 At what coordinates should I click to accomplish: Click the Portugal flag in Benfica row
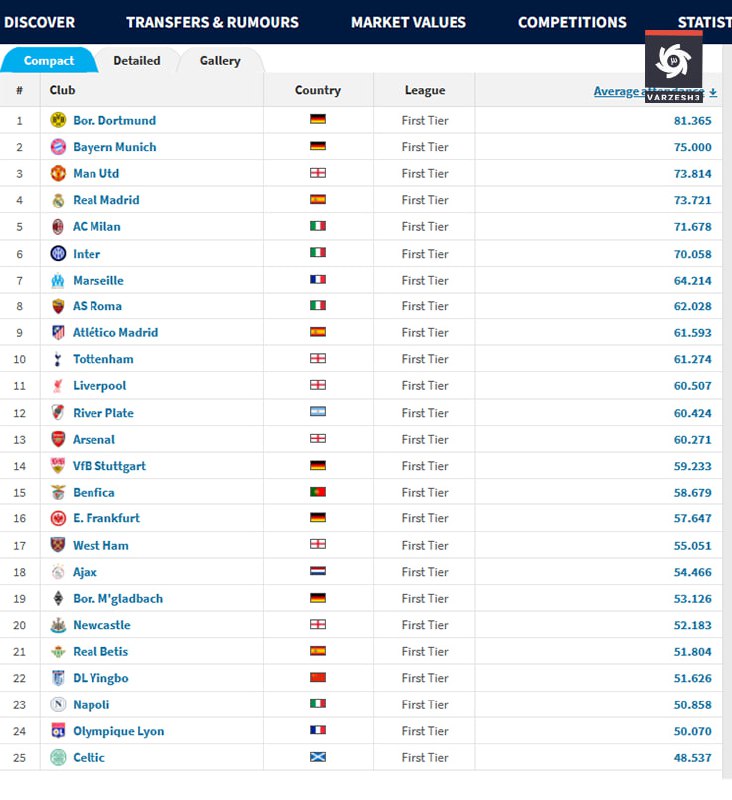tap(318, 492)
